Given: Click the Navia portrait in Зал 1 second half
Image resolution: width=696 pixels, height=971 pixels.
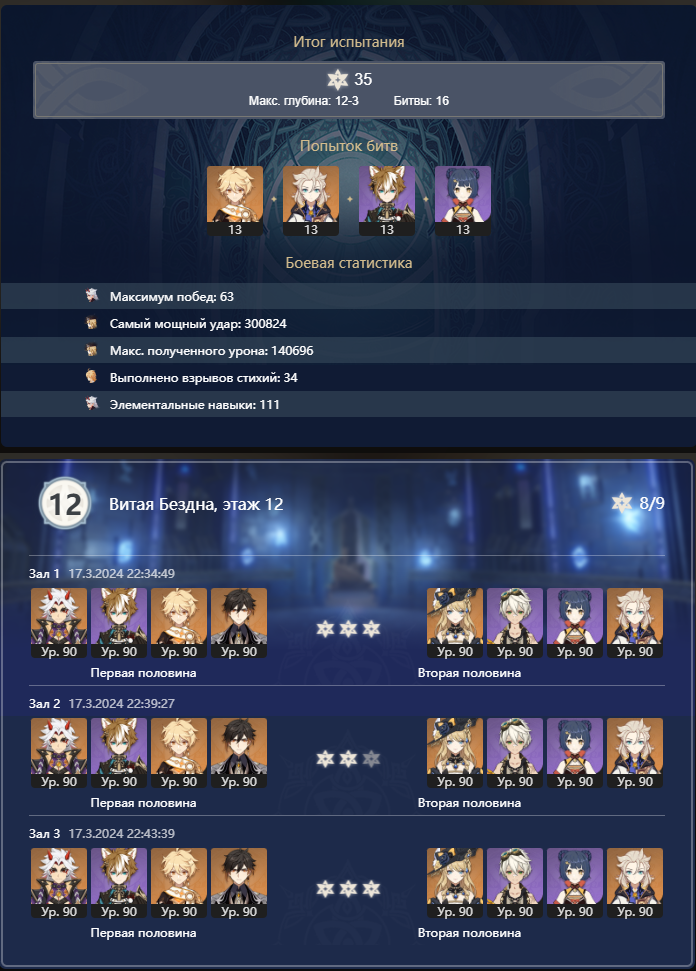Looking at the screenshot, I should coord(455,623).
